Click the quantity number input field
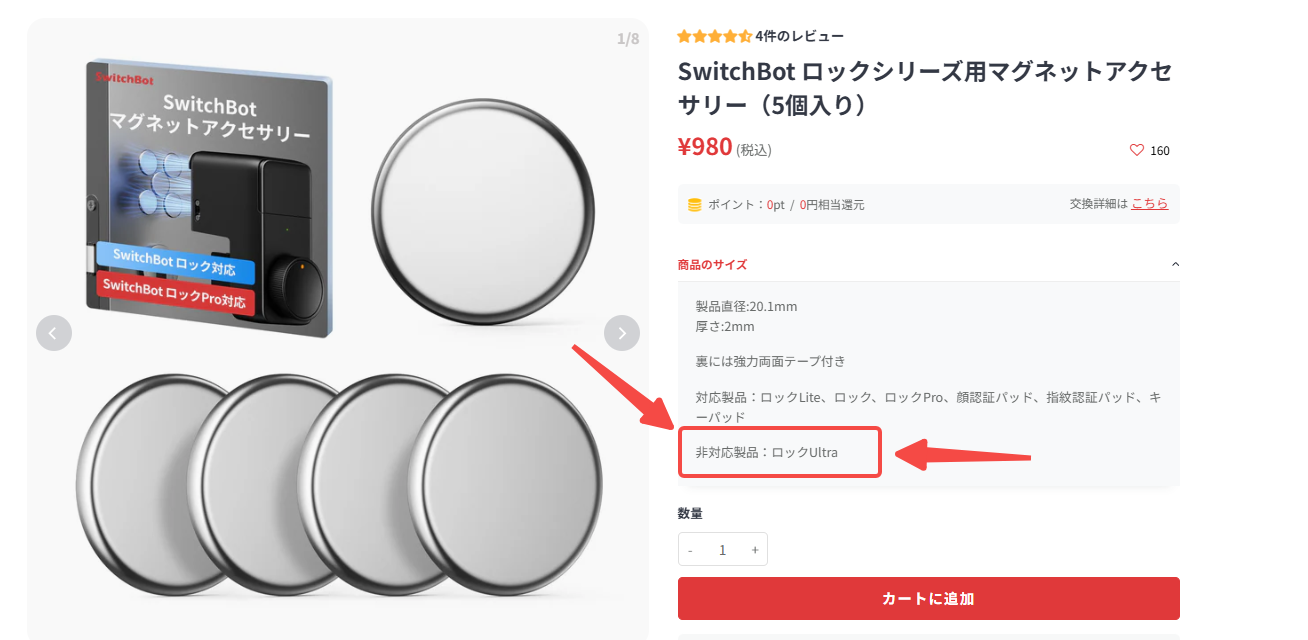Viewport: 1308px width, 640px height. [722, 550]
